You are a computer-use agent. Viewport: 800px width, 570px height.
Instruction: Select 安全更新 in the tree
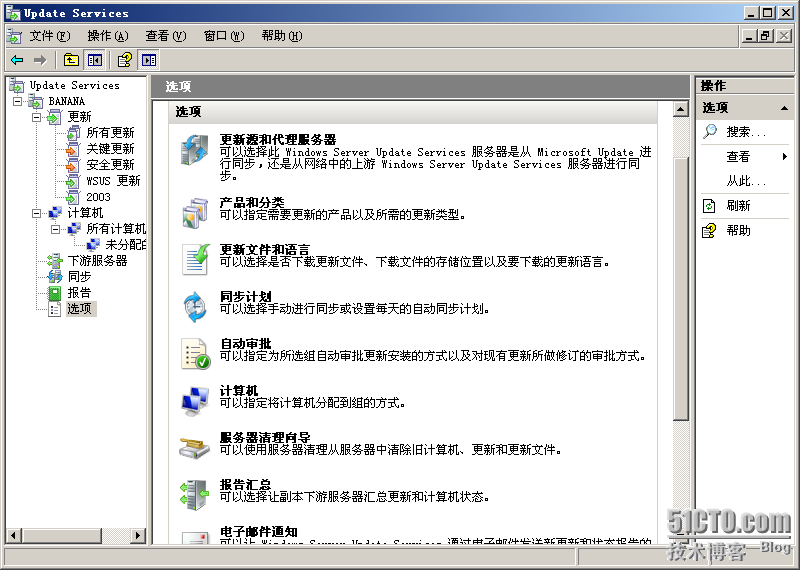(x=110, y=165)
